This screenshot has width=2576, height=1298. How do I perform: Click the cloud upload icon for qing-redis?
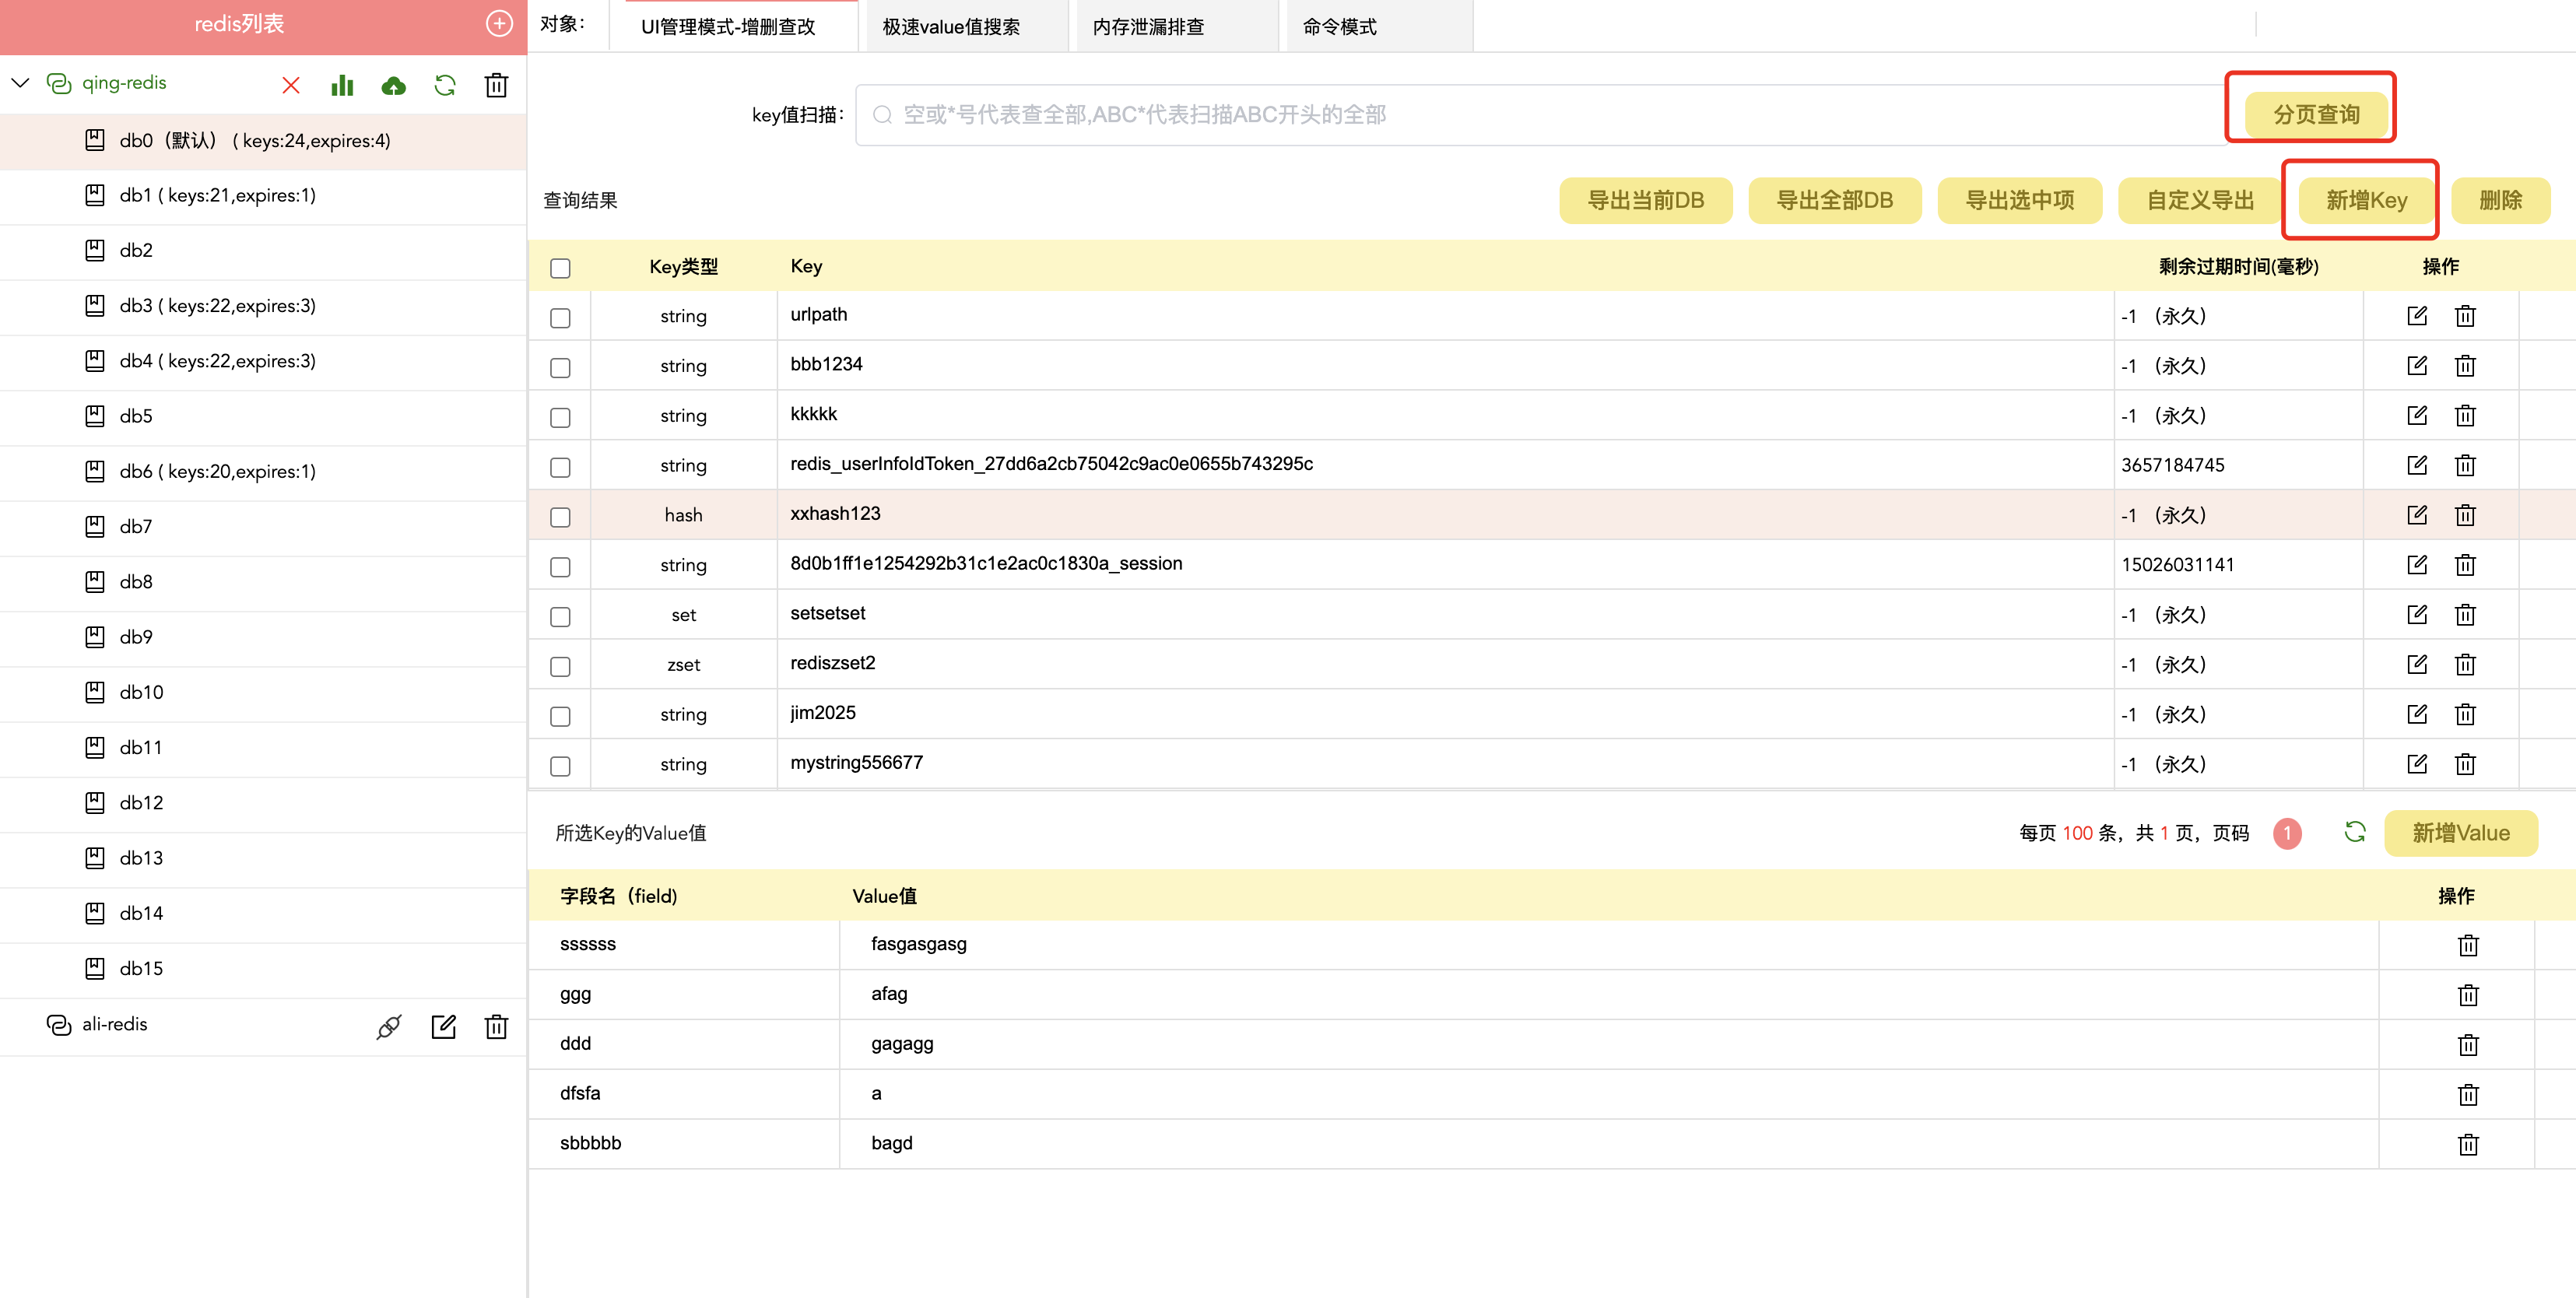point(394,85)
